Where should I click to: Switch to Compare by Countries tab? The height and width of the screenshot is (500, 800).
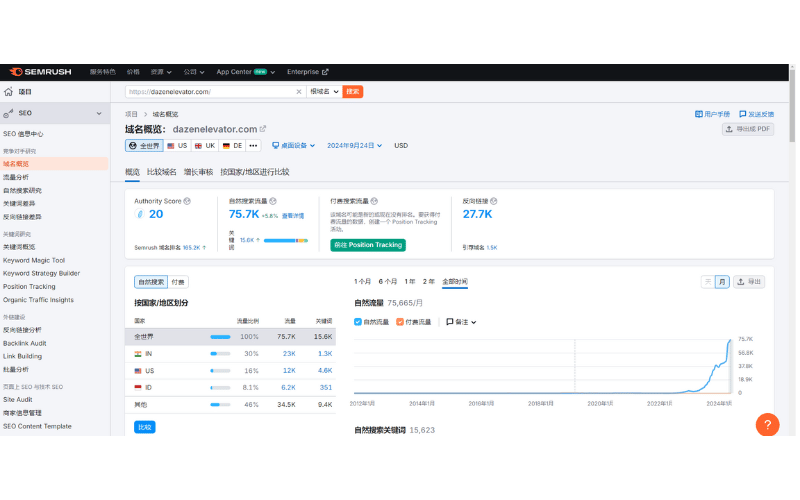[x=255, y=172]
